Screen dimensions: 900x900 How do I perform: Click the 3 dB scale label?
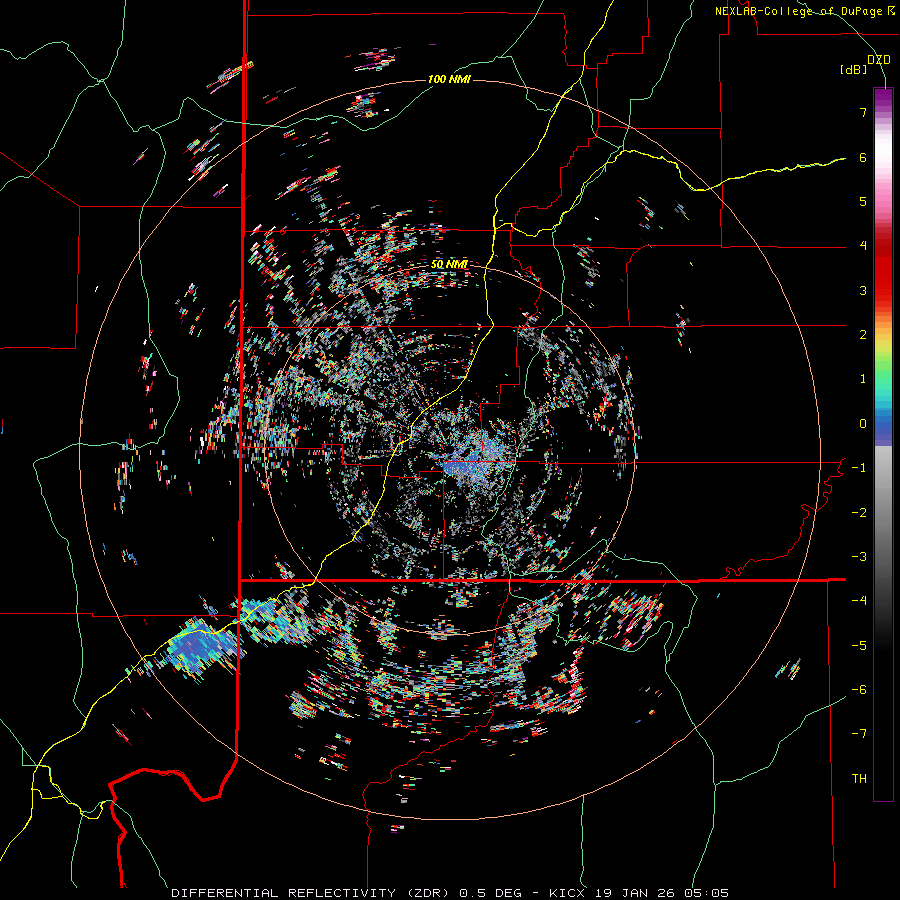(x=863, y=290)
